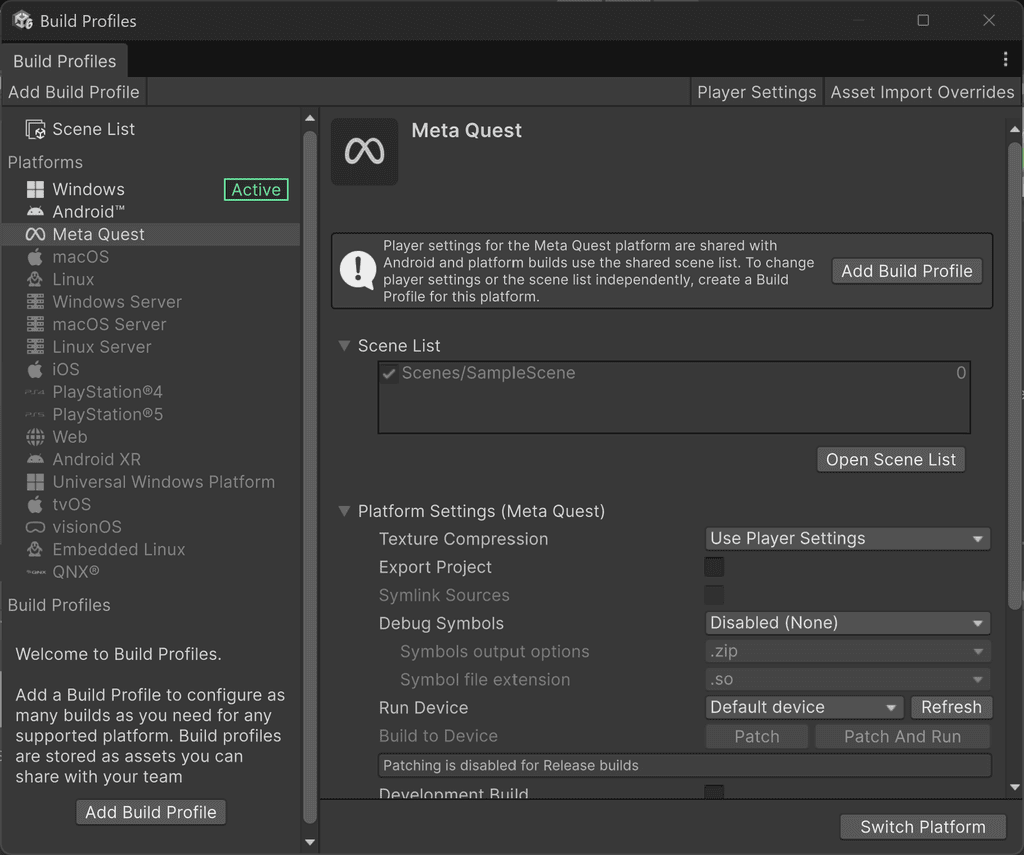1024x855 pixels.
Task: Open the Symbols output options dropdown
Action: (x=848, y=651)
